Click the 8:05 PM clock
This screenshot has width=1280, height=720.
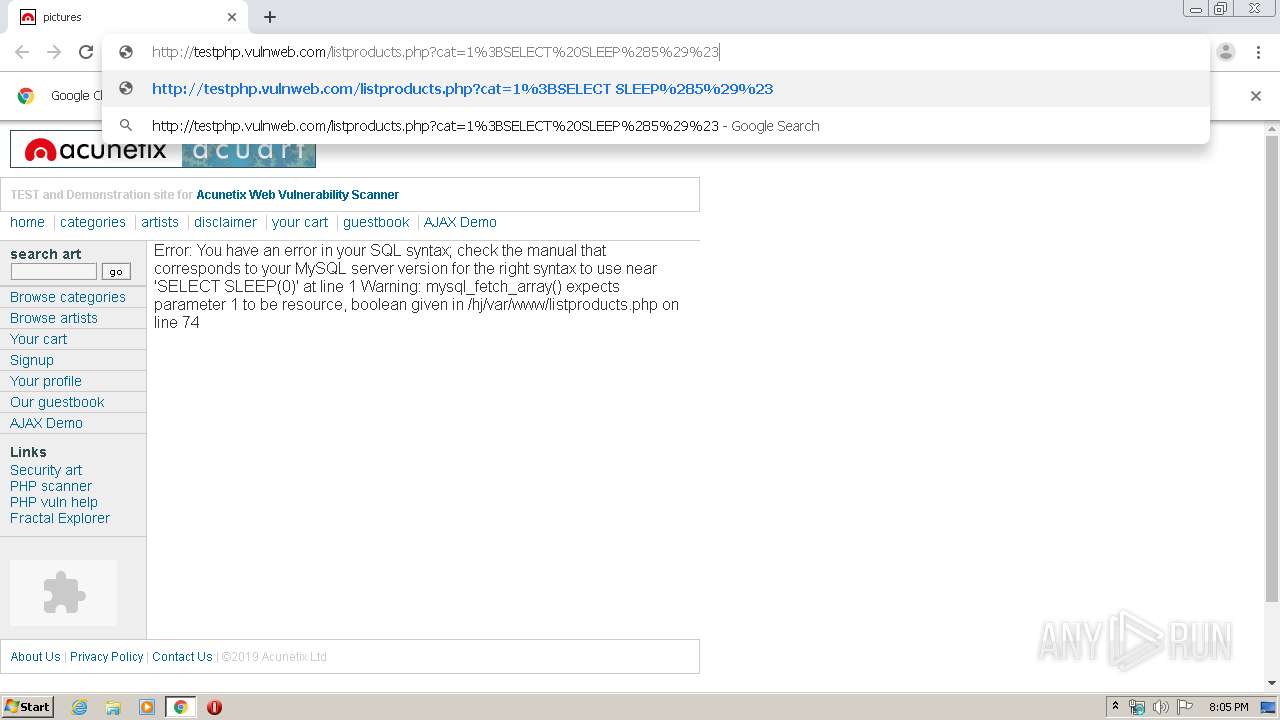[x=1228, y=707]
